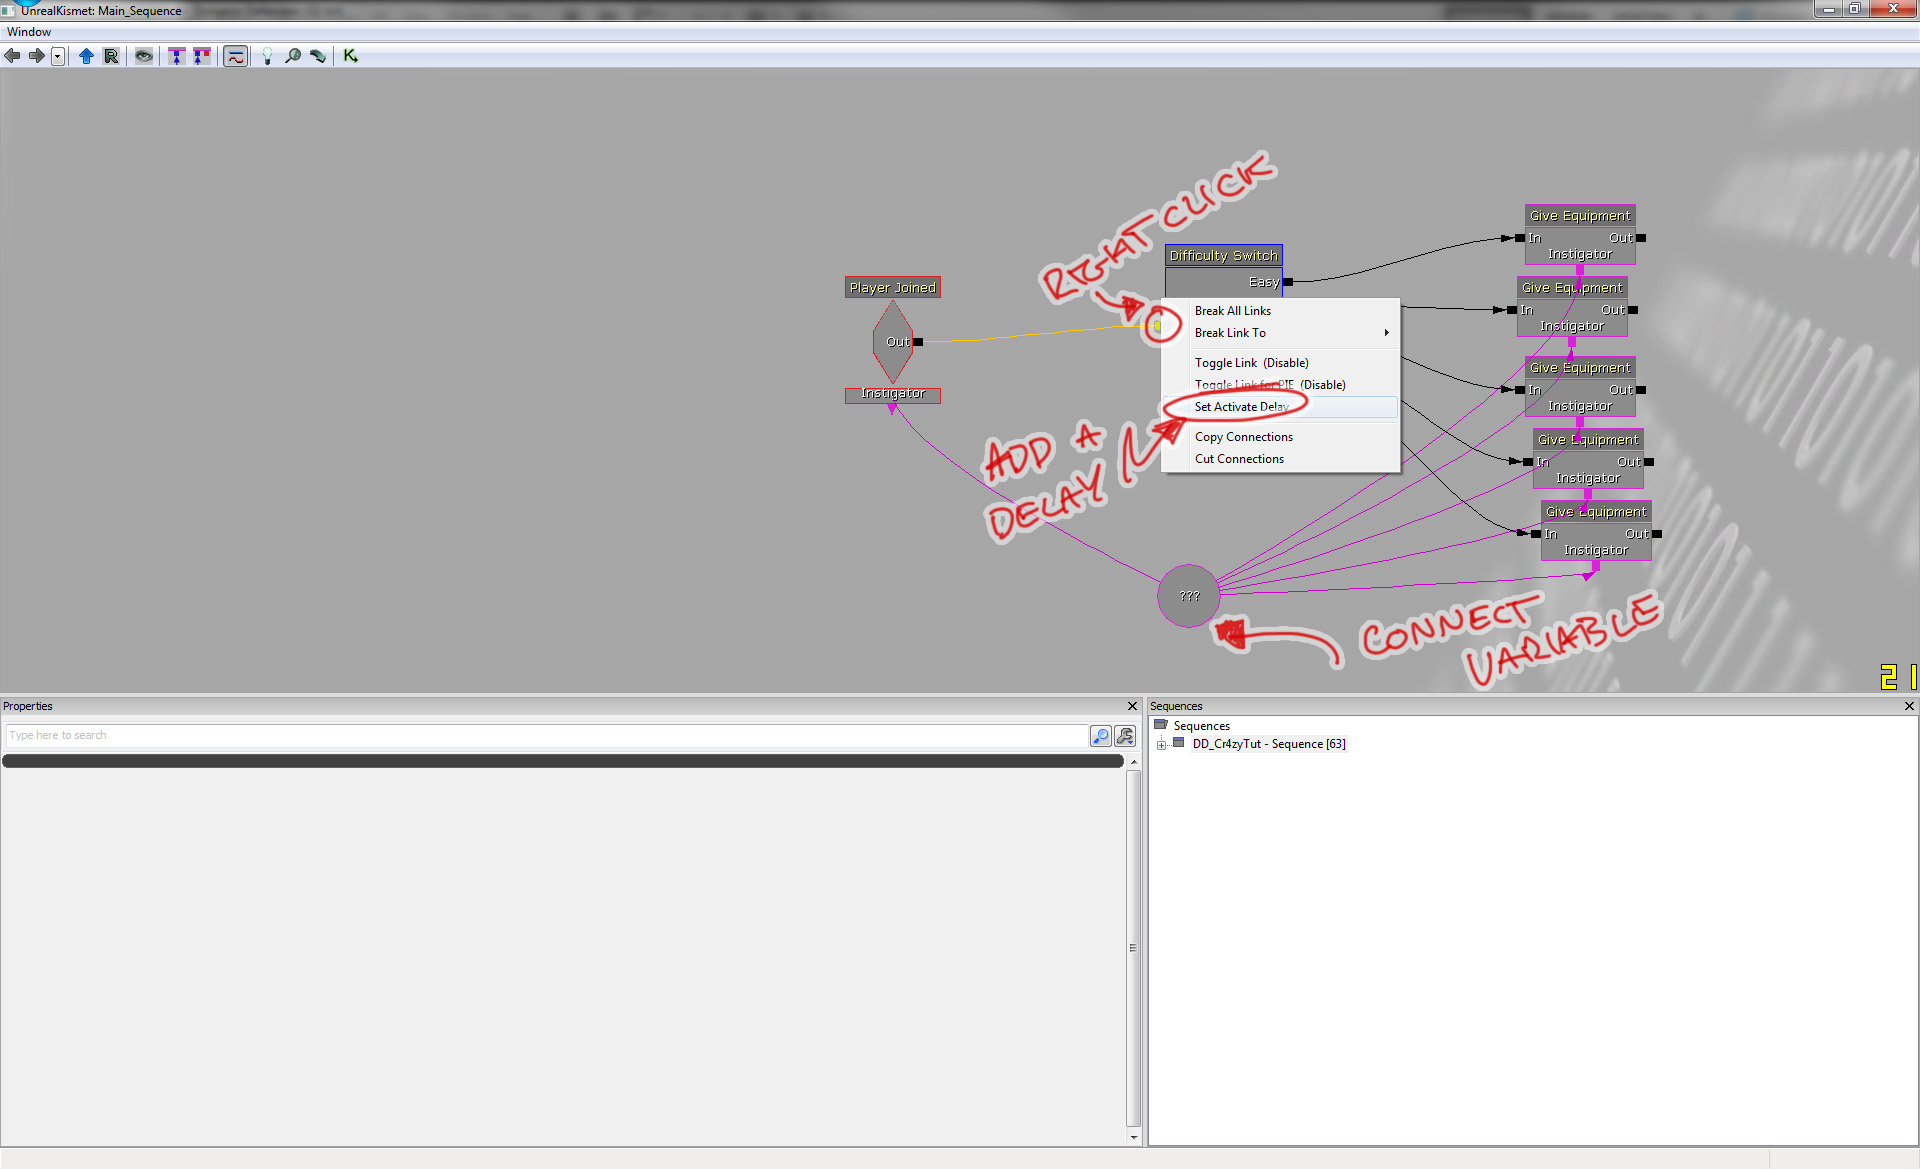This screenshot has height=1170, width=1920.
Task: Click the eye icon in toolbar
Action: 144,56
